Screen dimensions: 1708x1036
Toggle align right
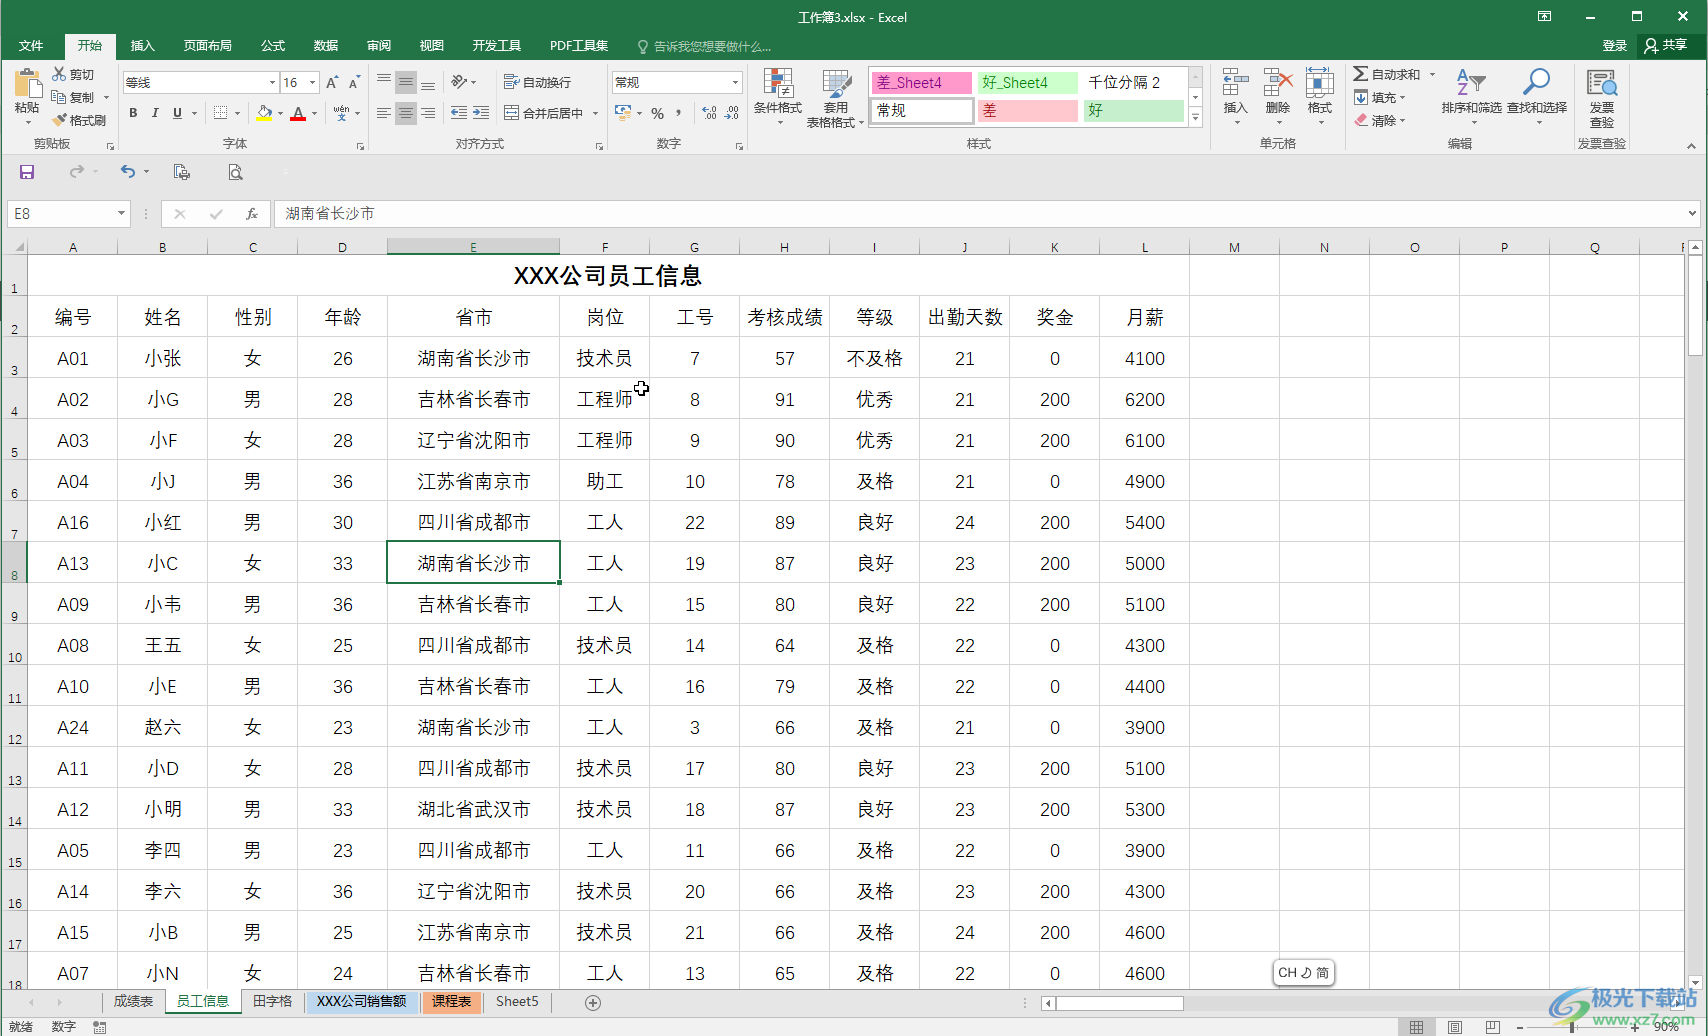point(428,113)
